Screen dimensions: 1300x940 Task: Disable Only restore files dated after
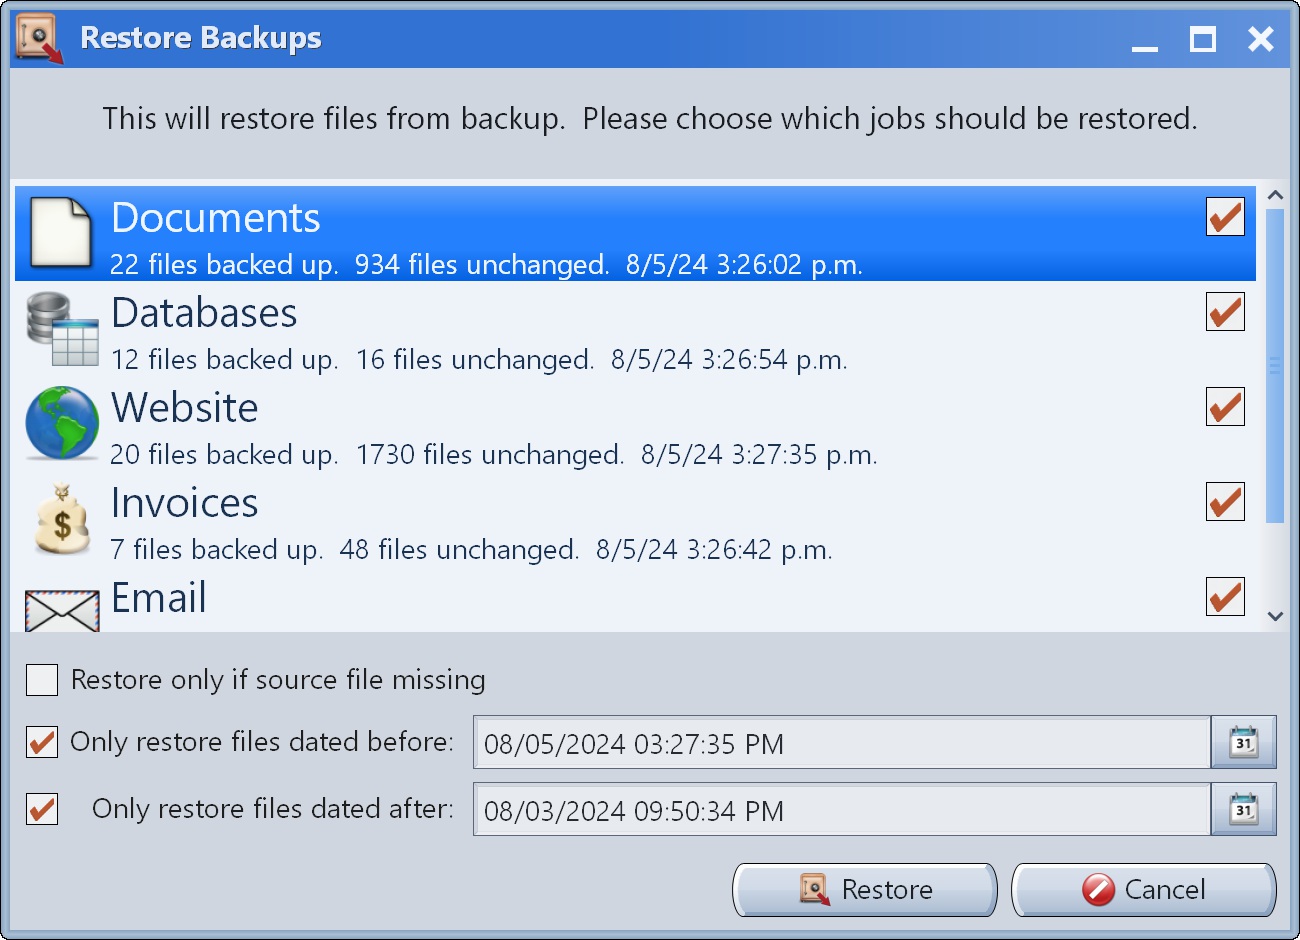click(x=42, y=809)
